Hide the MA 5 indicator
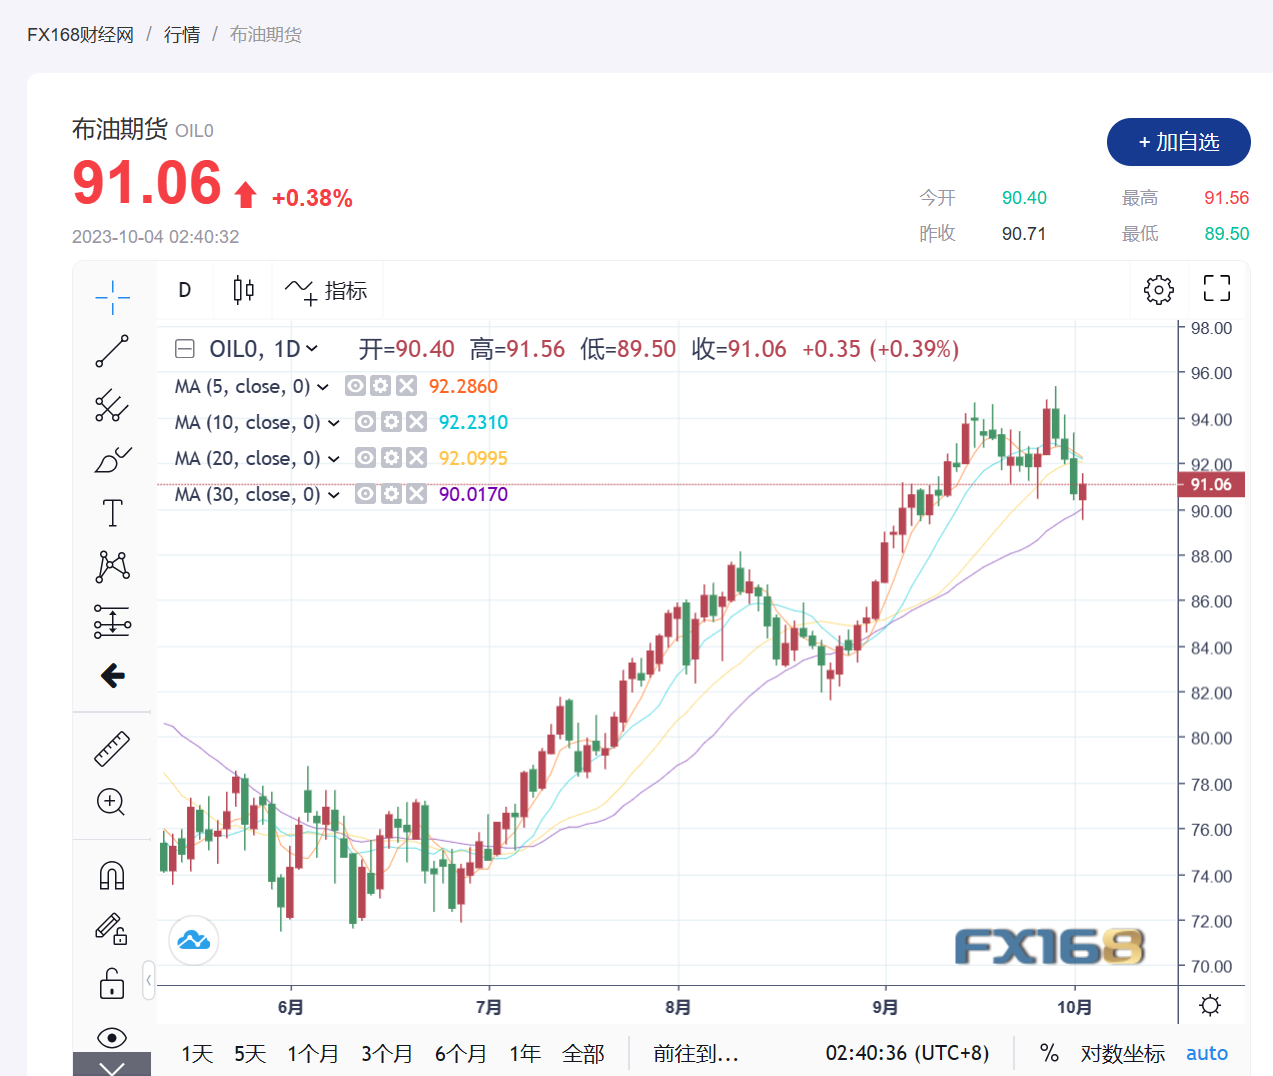The image size is (1273, 1076). pyautogui.click(x=355, y=386)
